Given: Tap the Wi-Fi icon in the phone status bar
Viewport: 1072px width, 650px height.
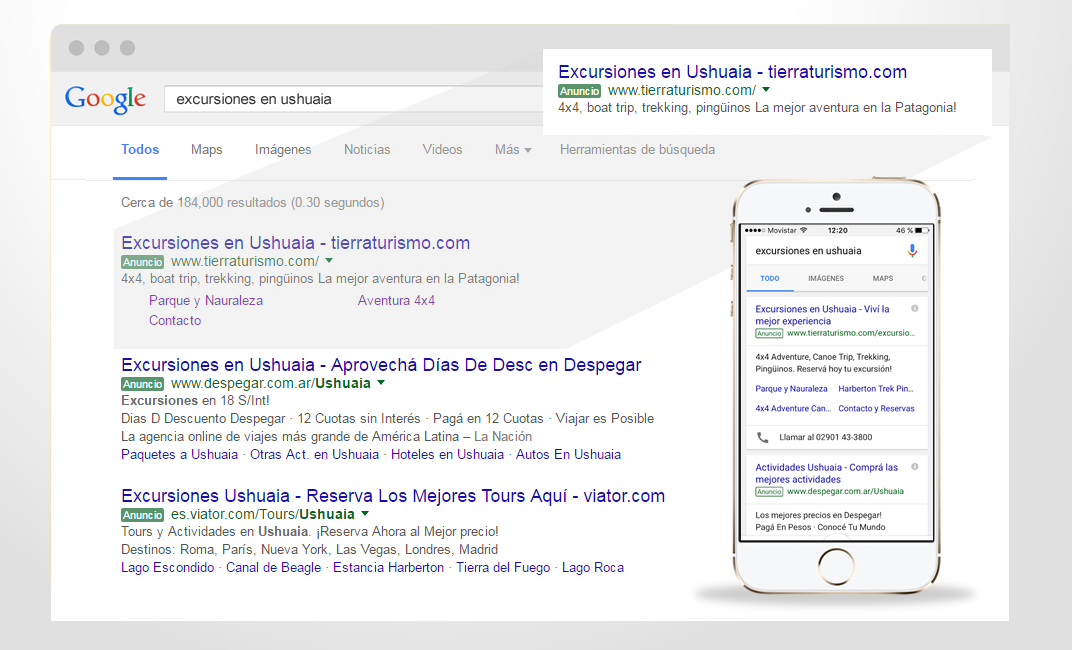Looking at the screenshot, I should [x=804, y=230].
